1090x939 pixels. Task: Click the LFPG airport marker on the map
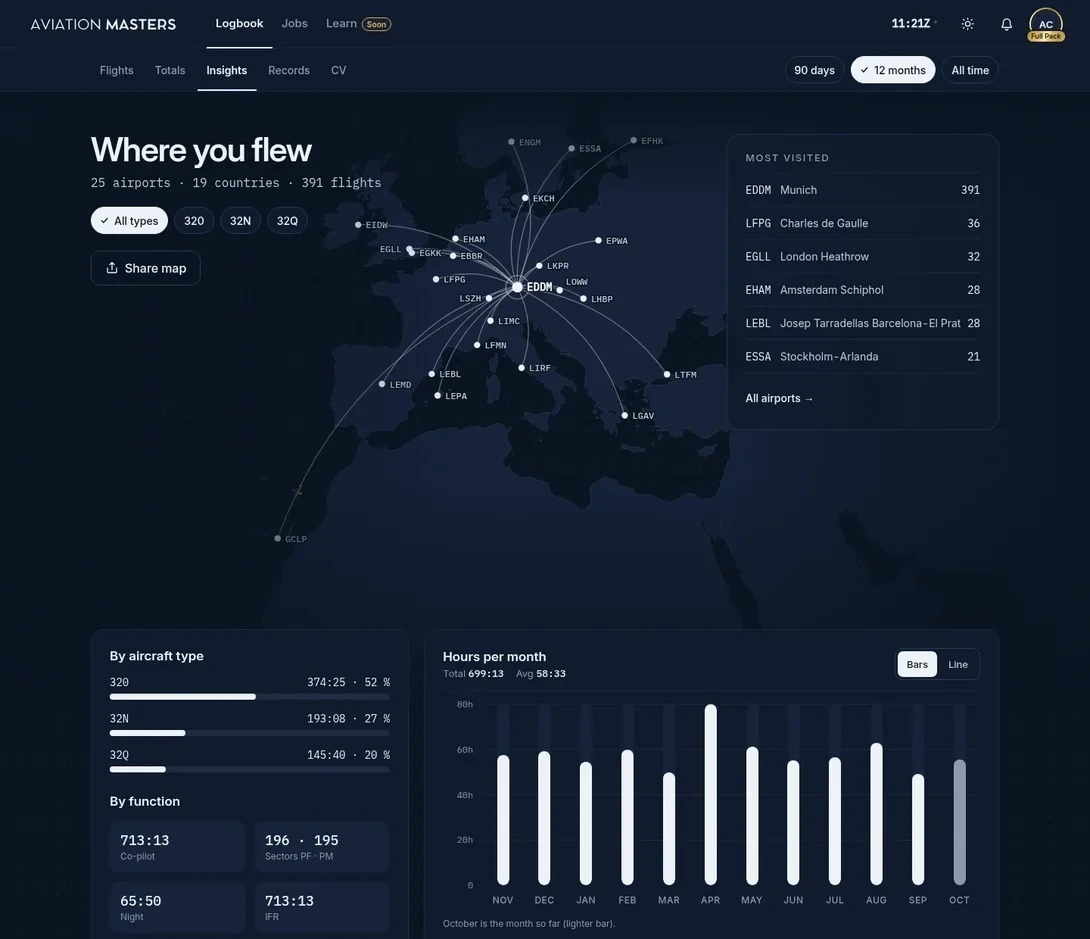436,279
